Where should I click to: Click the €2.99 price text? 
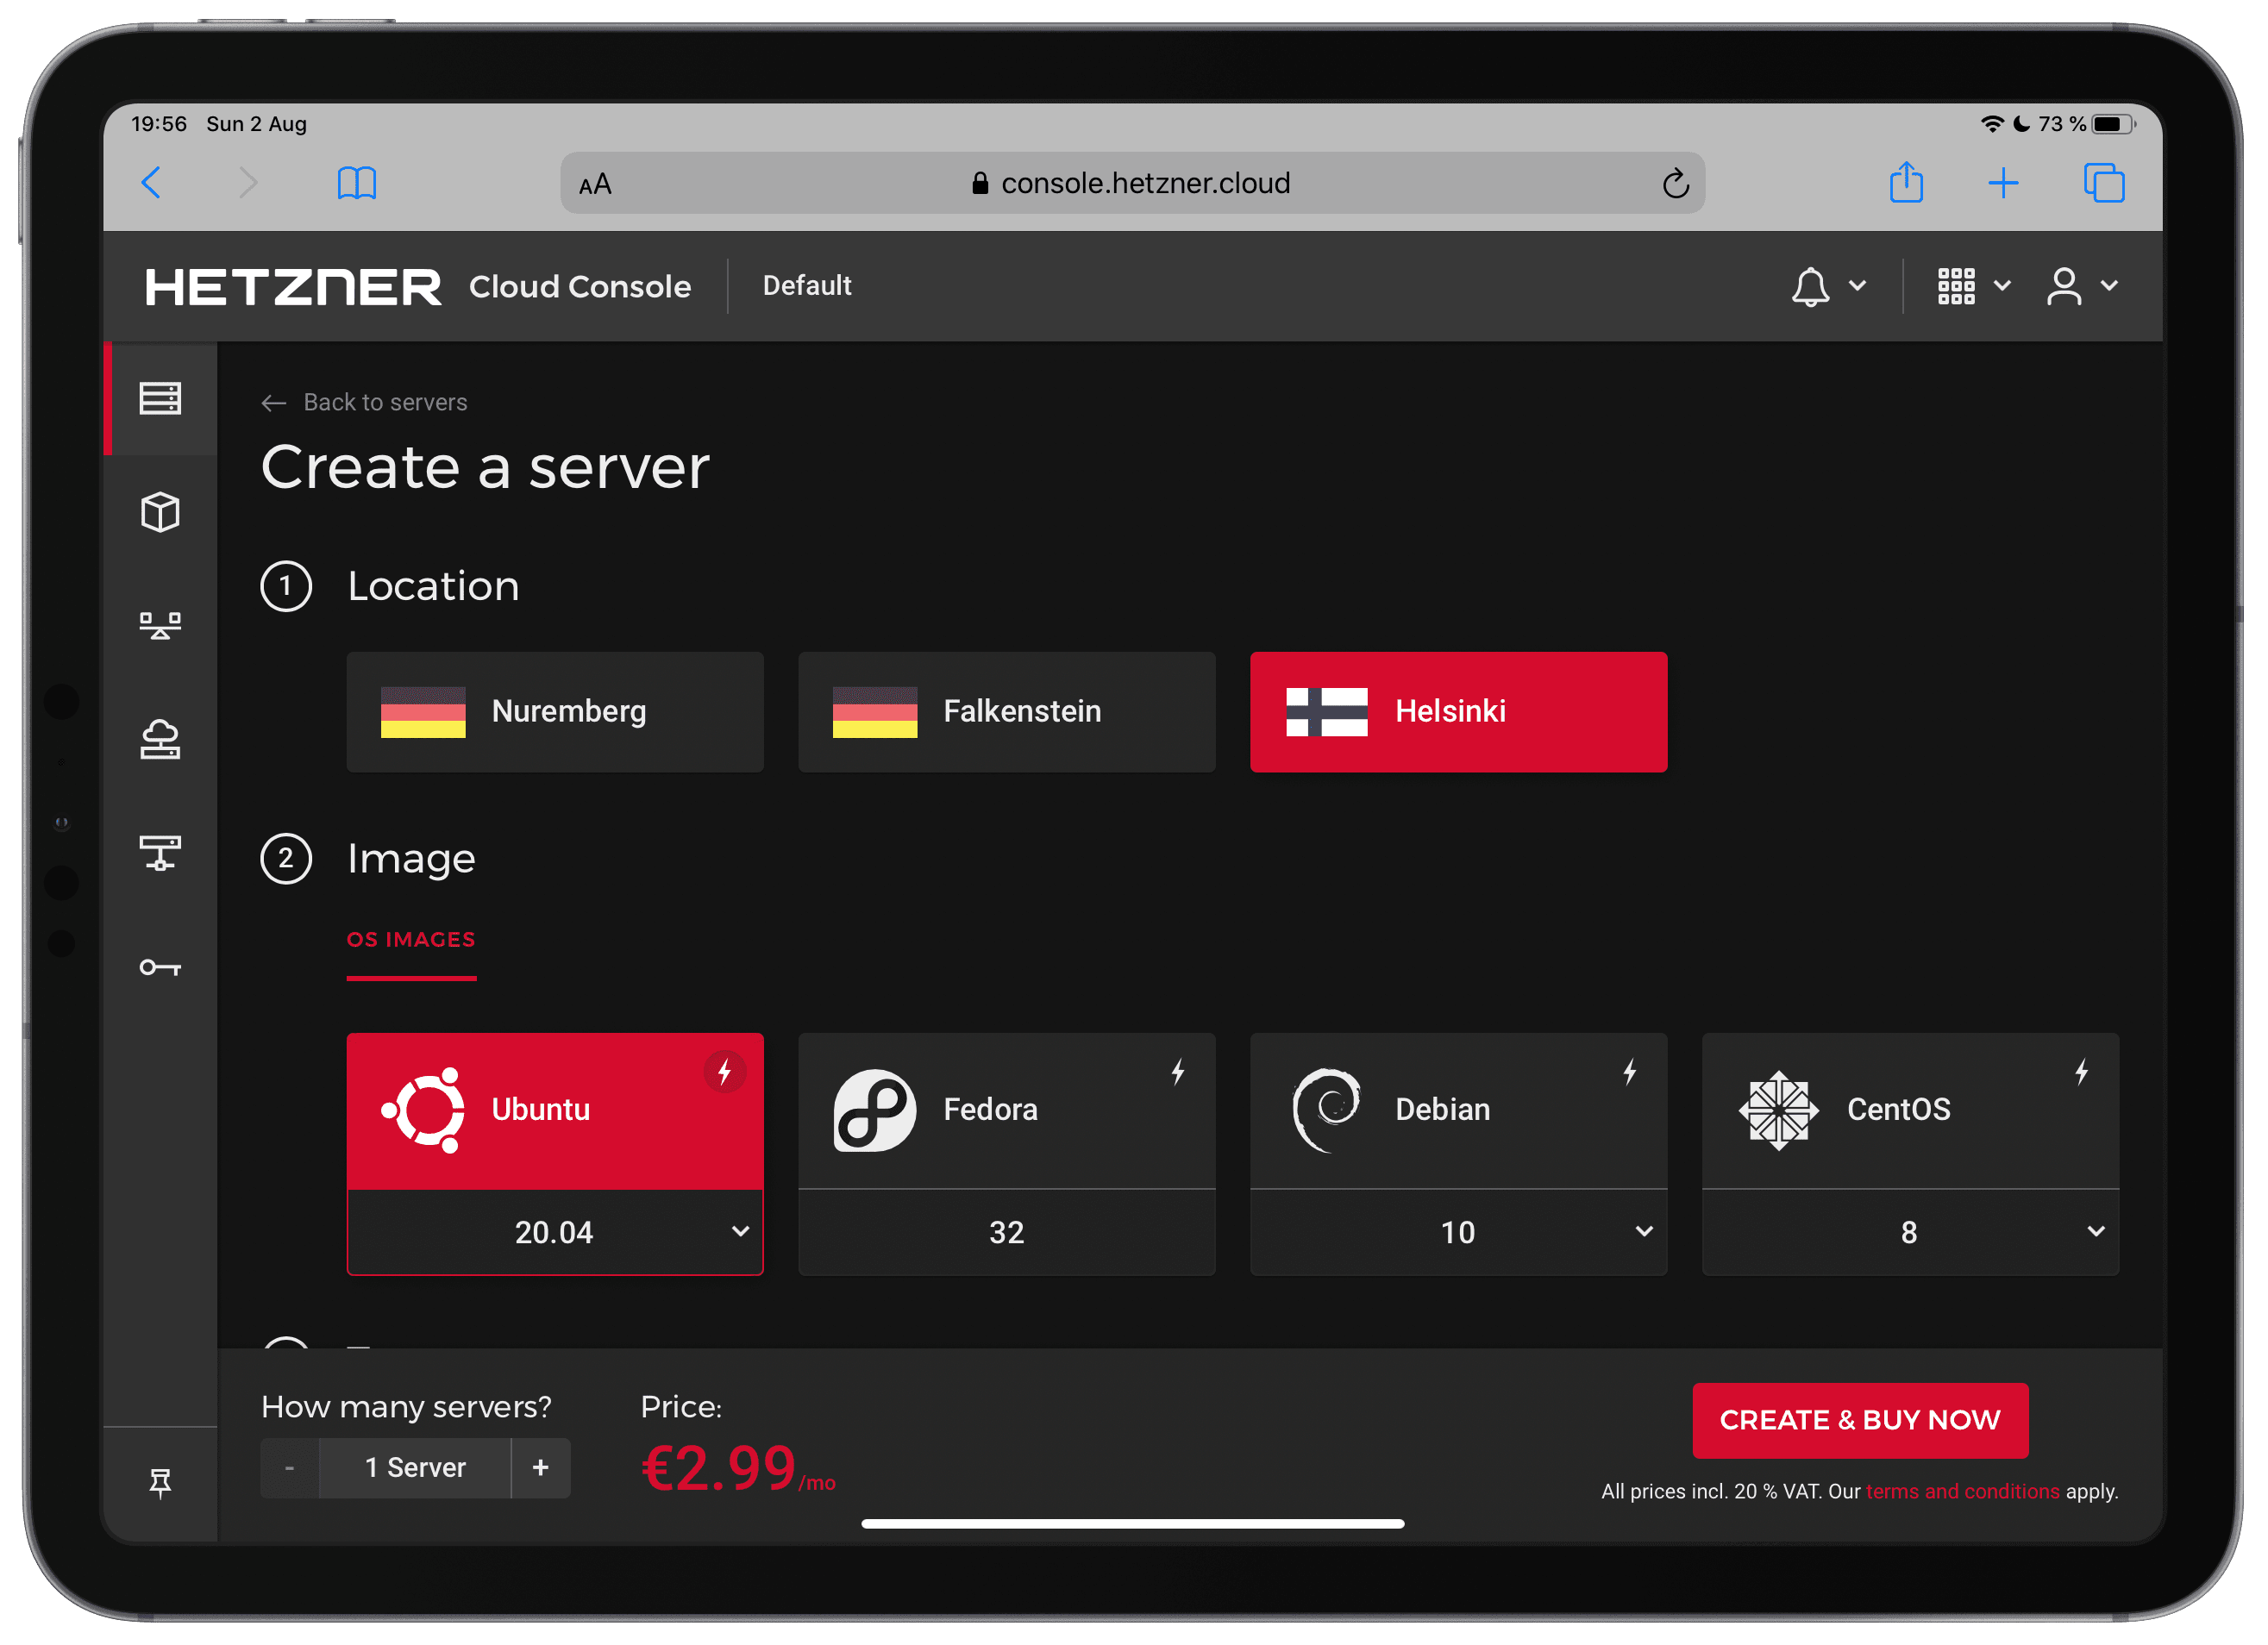pyautogui.click(x=719, y=1468)
